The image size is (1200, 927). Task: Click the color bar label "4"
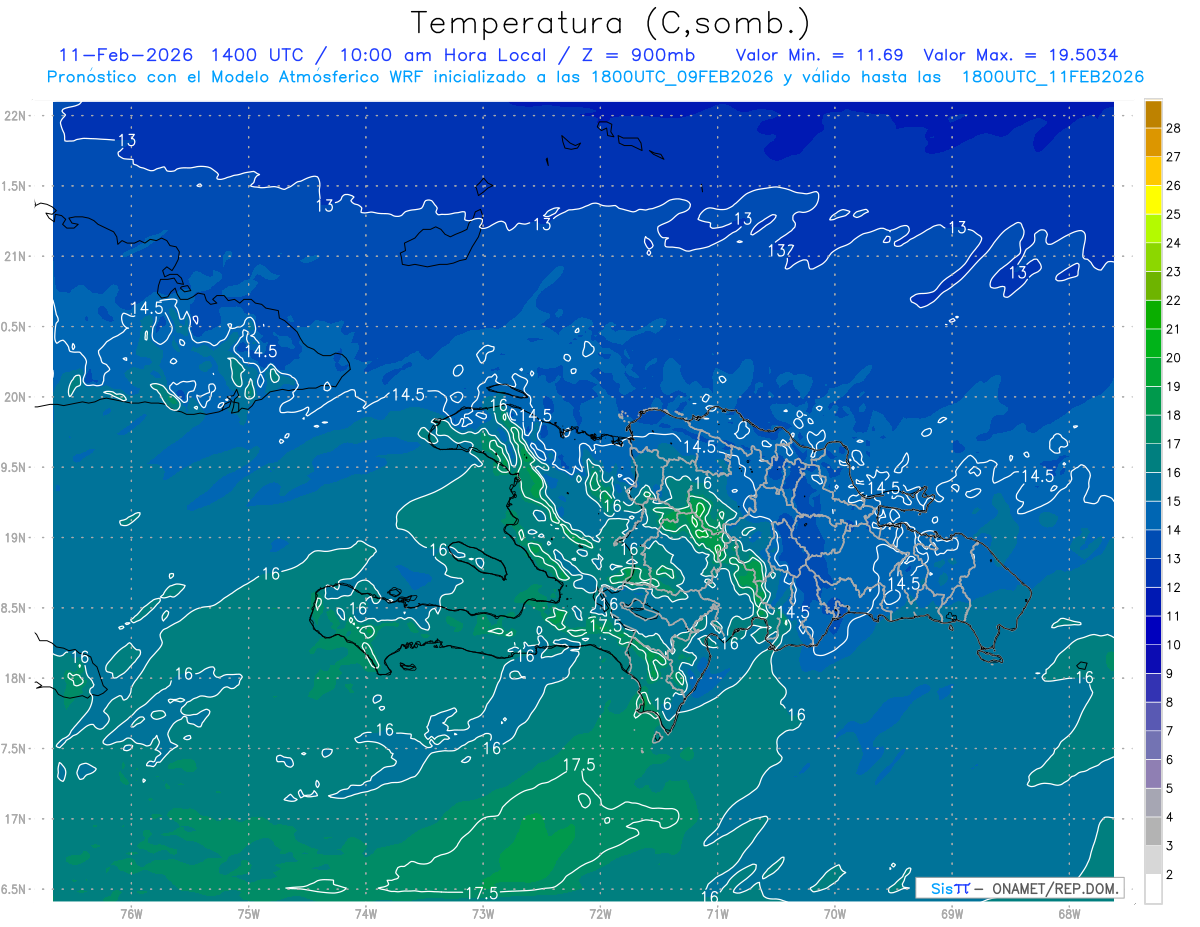click(1170, 817)
